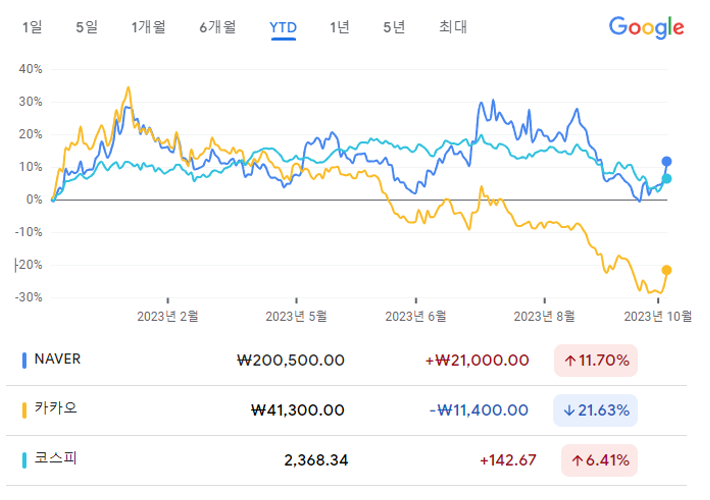Click the 코스피 teal endpoint dot
The width and height of the screenshot is (710, 500).
pyautogui.click(x=667, y=179)
